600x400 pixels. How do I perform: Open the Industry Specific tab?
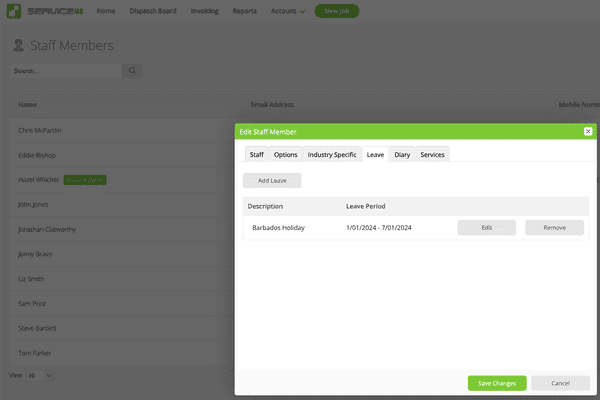click(x=332, y=154)
